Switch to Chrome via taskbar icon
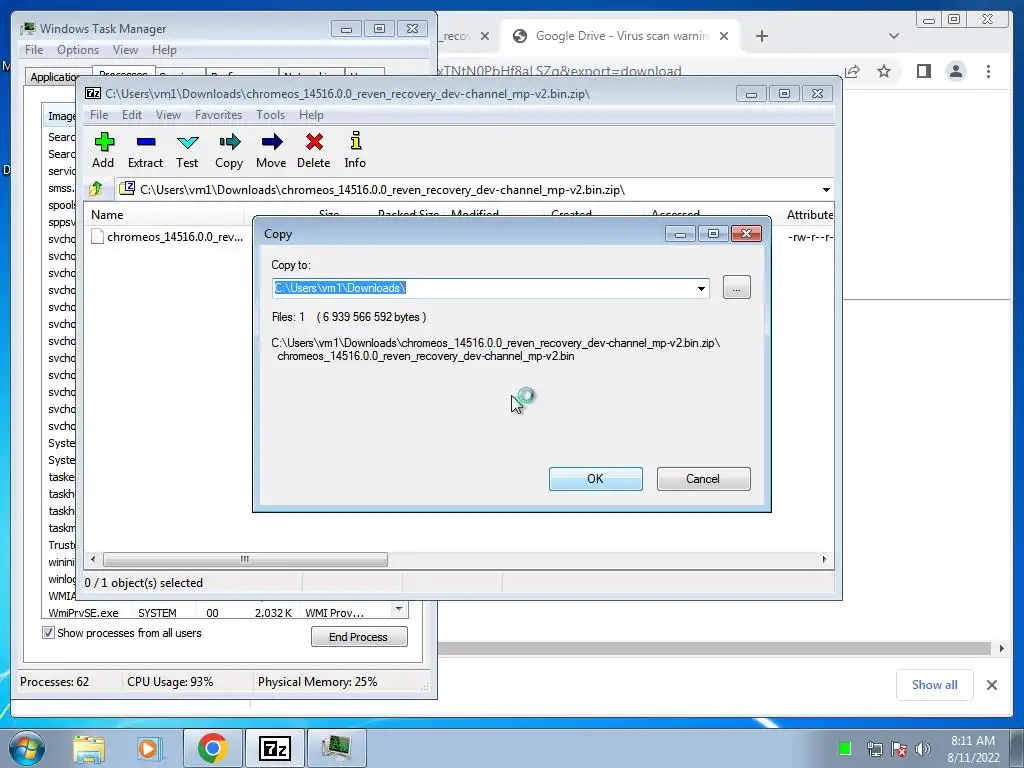Screen dimensions: 1024x768 point(212,748)
